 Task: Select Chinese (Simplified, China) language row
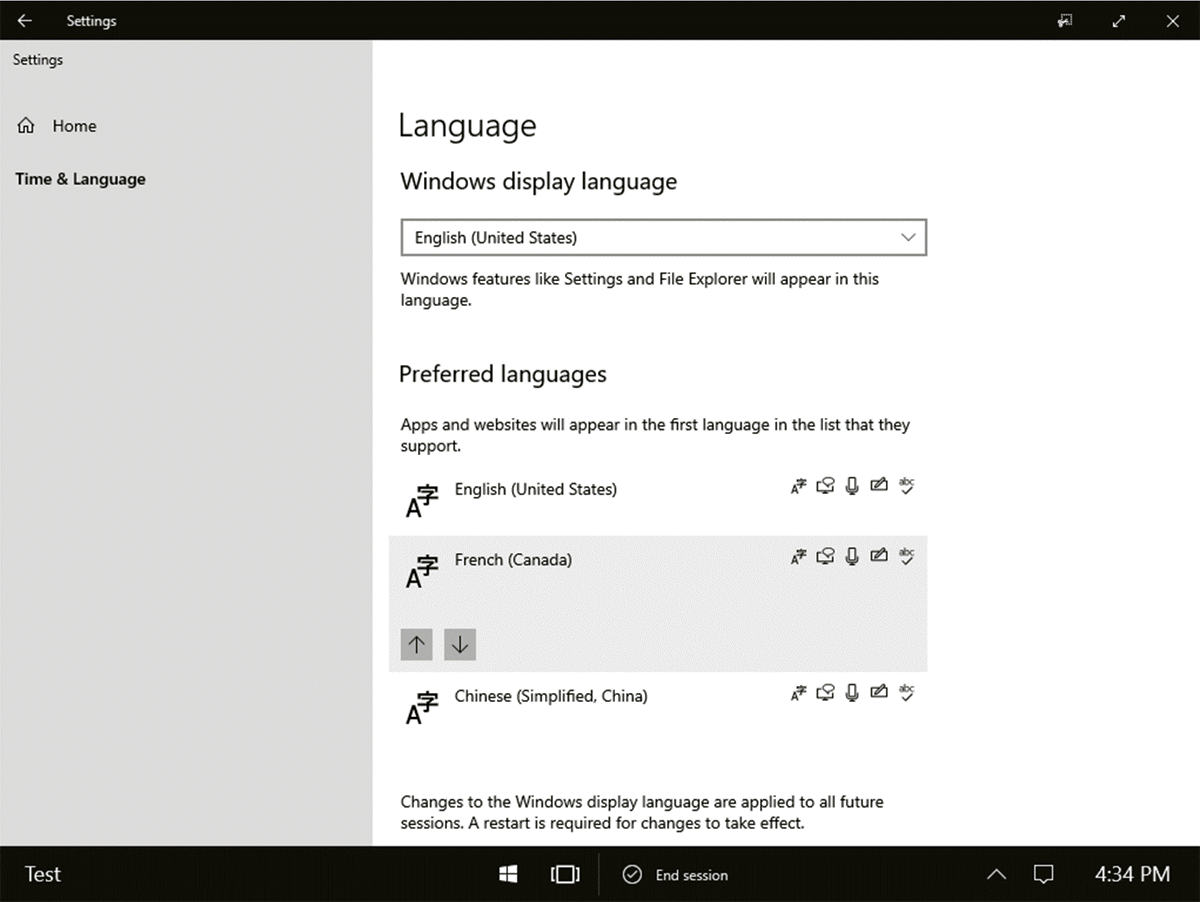[x=658, y=706]
